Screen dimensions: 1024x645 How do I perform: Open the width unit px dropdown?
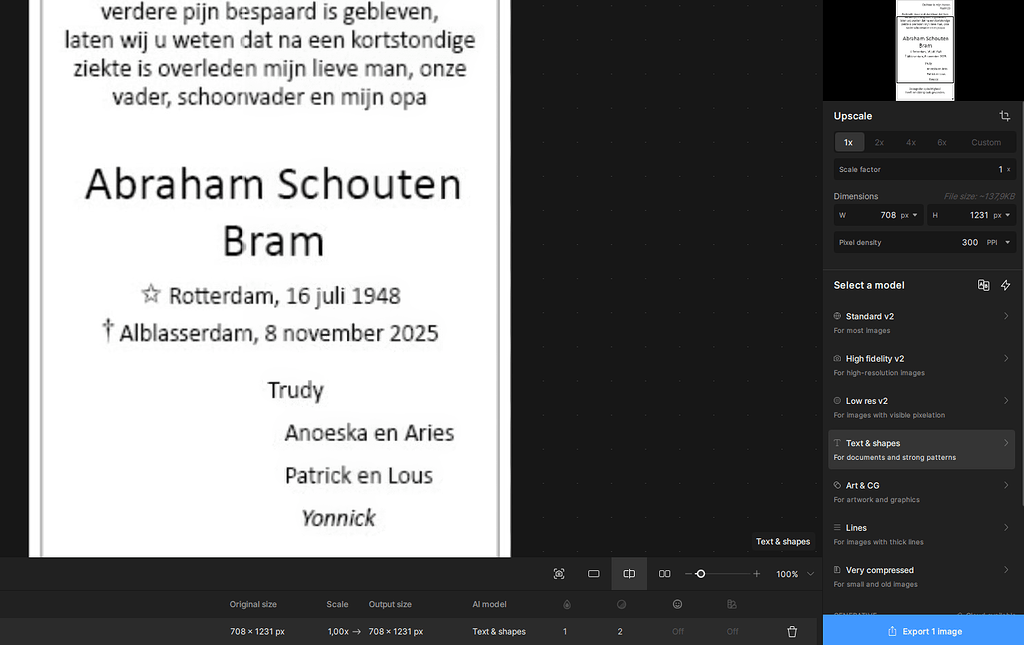click(x=908, y=215)
